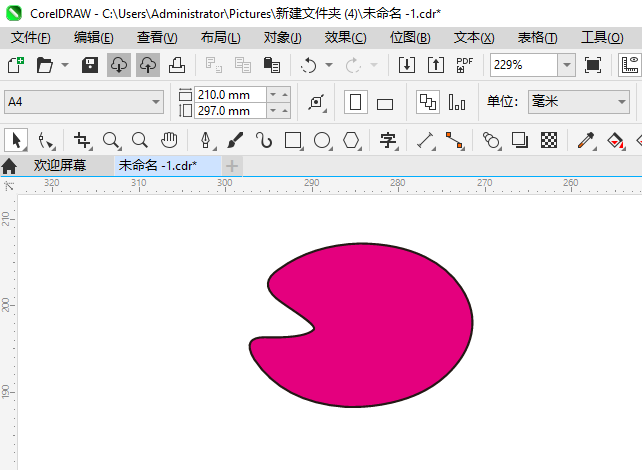Print the document with printer icon
This screenshot has width=642, height=470.
(177, 65)
